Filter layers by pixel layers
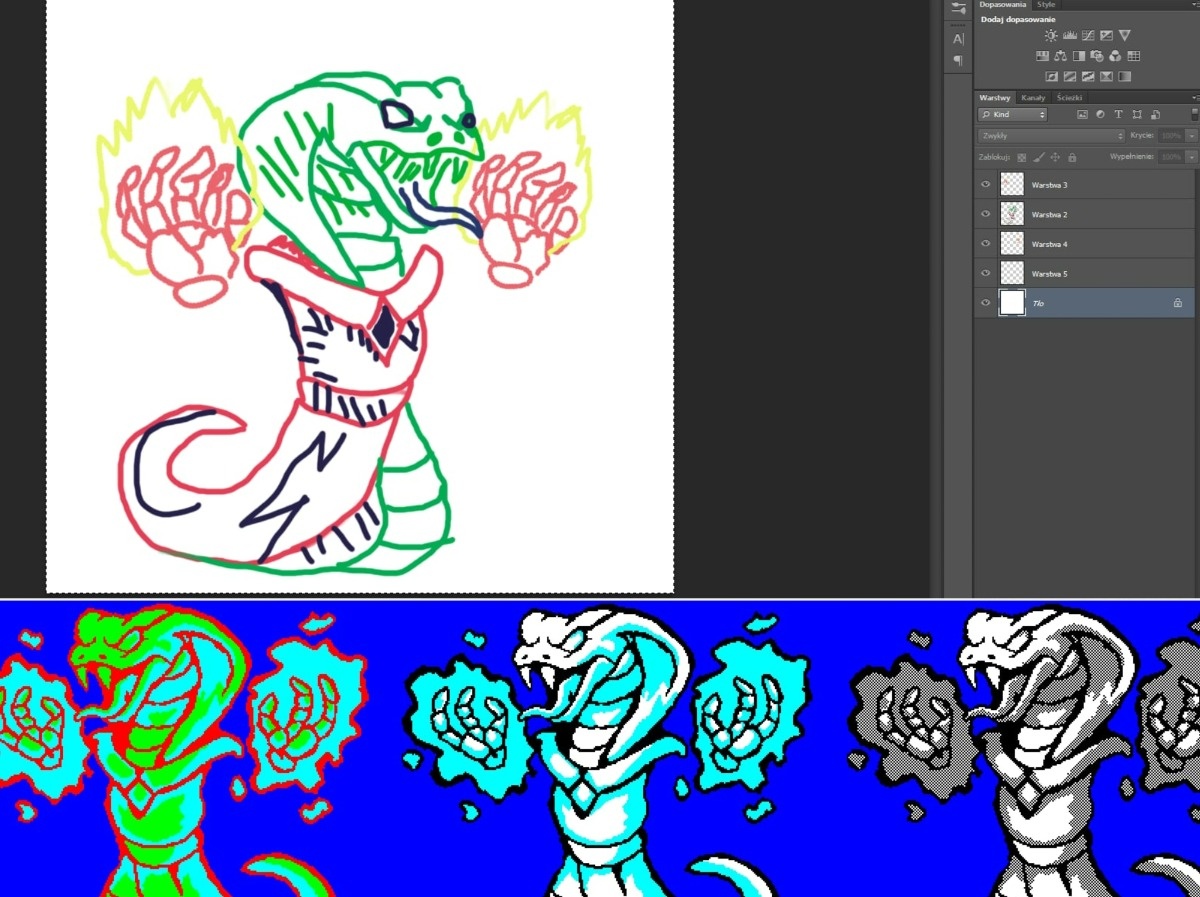This screenshot has width=1200, height=897. pyautogui.click(x=1082, y=114)
